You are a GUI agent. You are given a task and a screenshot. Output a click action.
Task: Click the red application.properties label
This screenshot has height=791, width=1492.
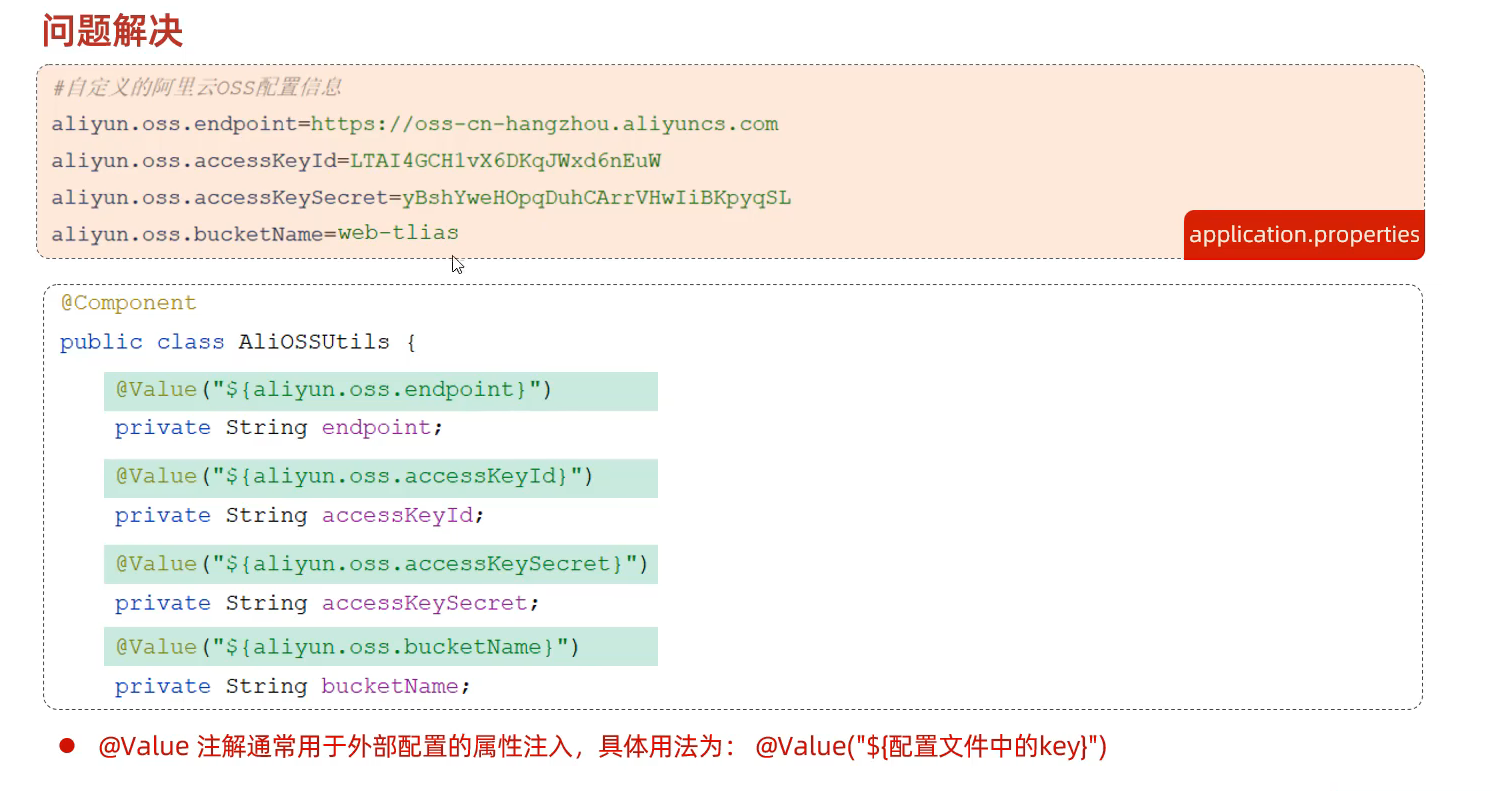1303,235
